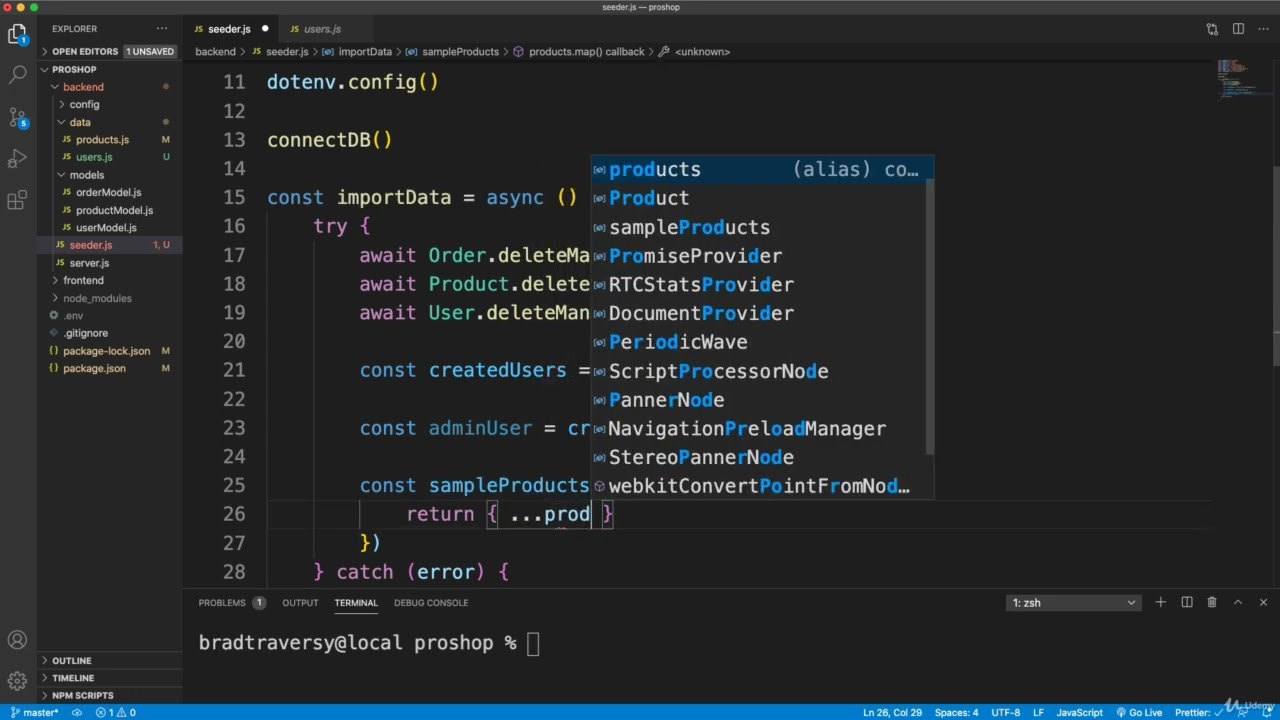Change language mode JavaScript in status bar
Viewport: 1280px width, 720px height.
click(x=1080, y=712)
